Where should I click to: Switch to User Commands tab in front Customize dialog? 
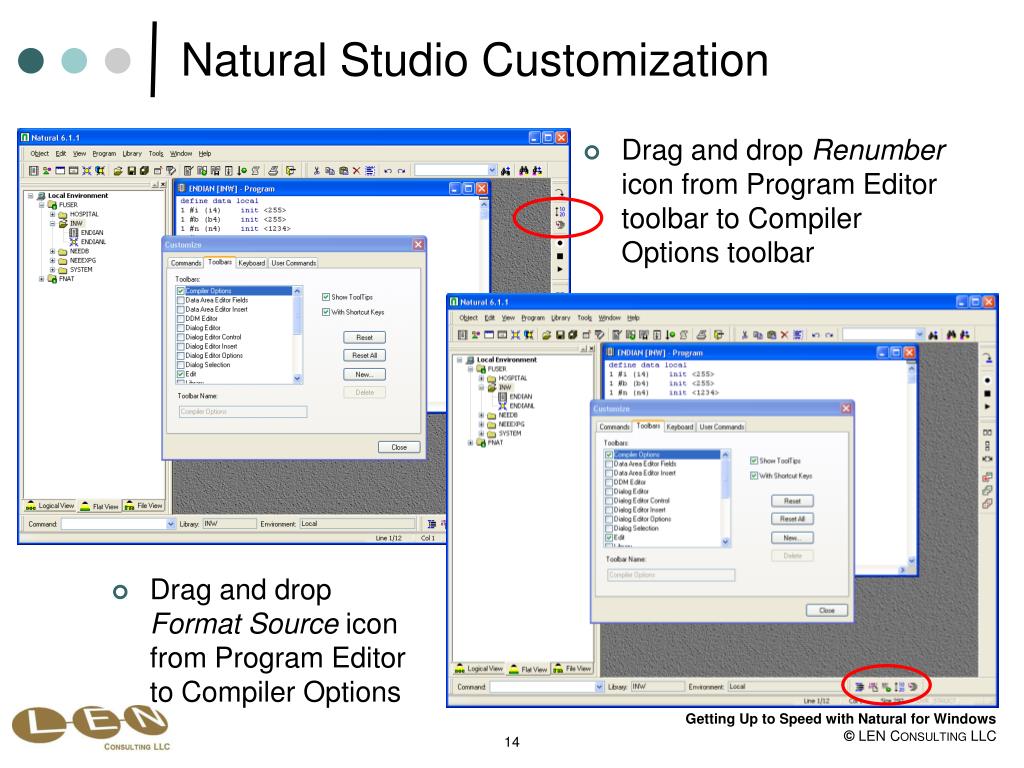point(722,427)
